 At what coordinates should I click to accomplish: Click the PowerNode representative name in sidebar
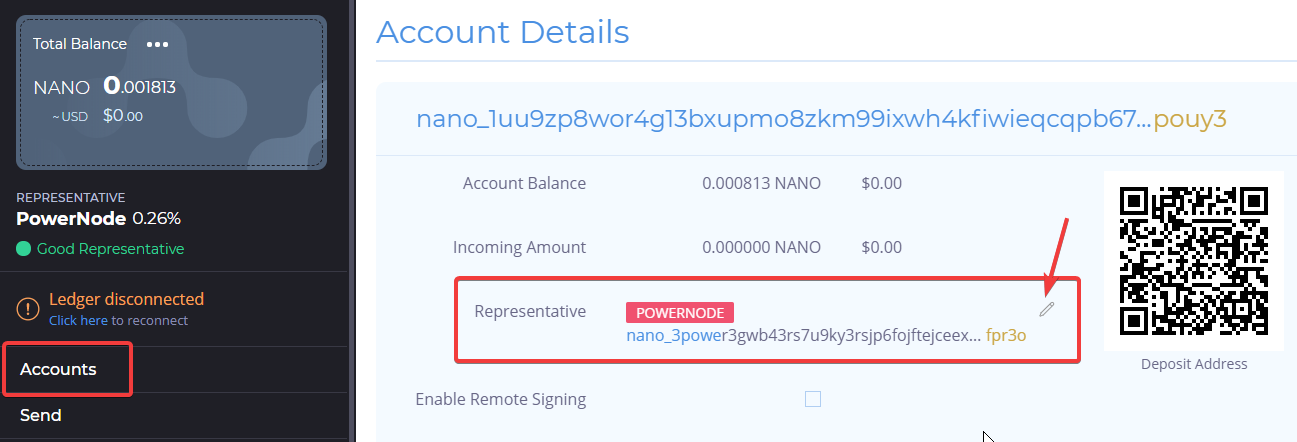(x=71, y=218)
